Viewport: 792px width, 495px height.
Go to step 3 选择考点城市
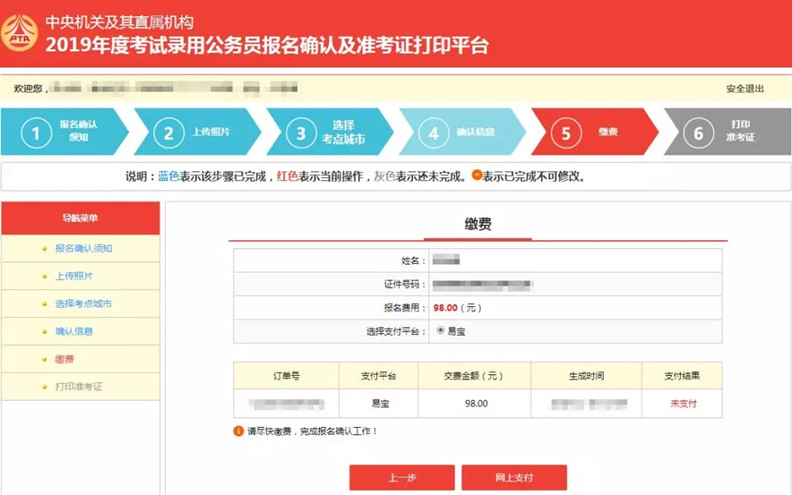(329, 132)
